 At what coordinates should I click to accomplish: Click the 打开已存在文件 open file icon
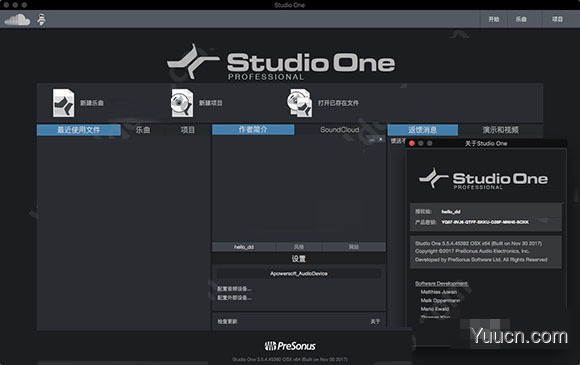point(299,103)
